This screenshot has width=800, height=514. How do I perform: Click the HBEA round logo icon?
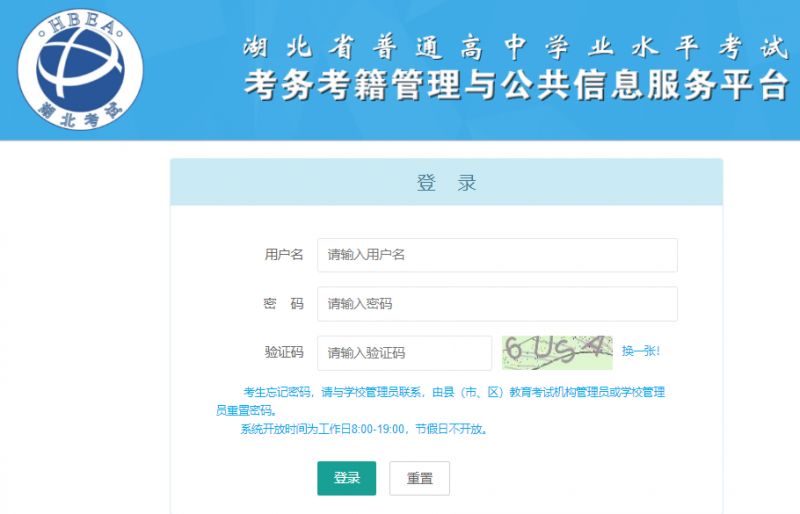(x=80, y=69)
